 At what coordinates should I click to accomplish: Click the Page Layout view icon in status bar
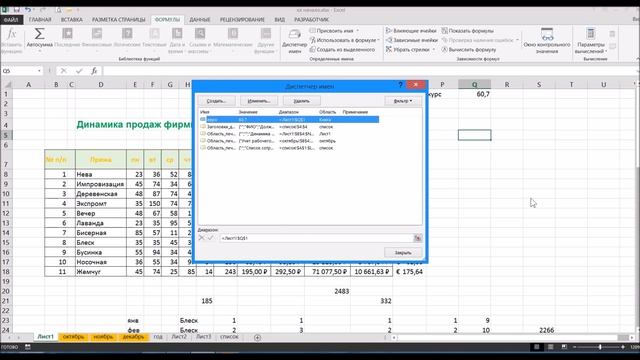(x=551, y=347)
